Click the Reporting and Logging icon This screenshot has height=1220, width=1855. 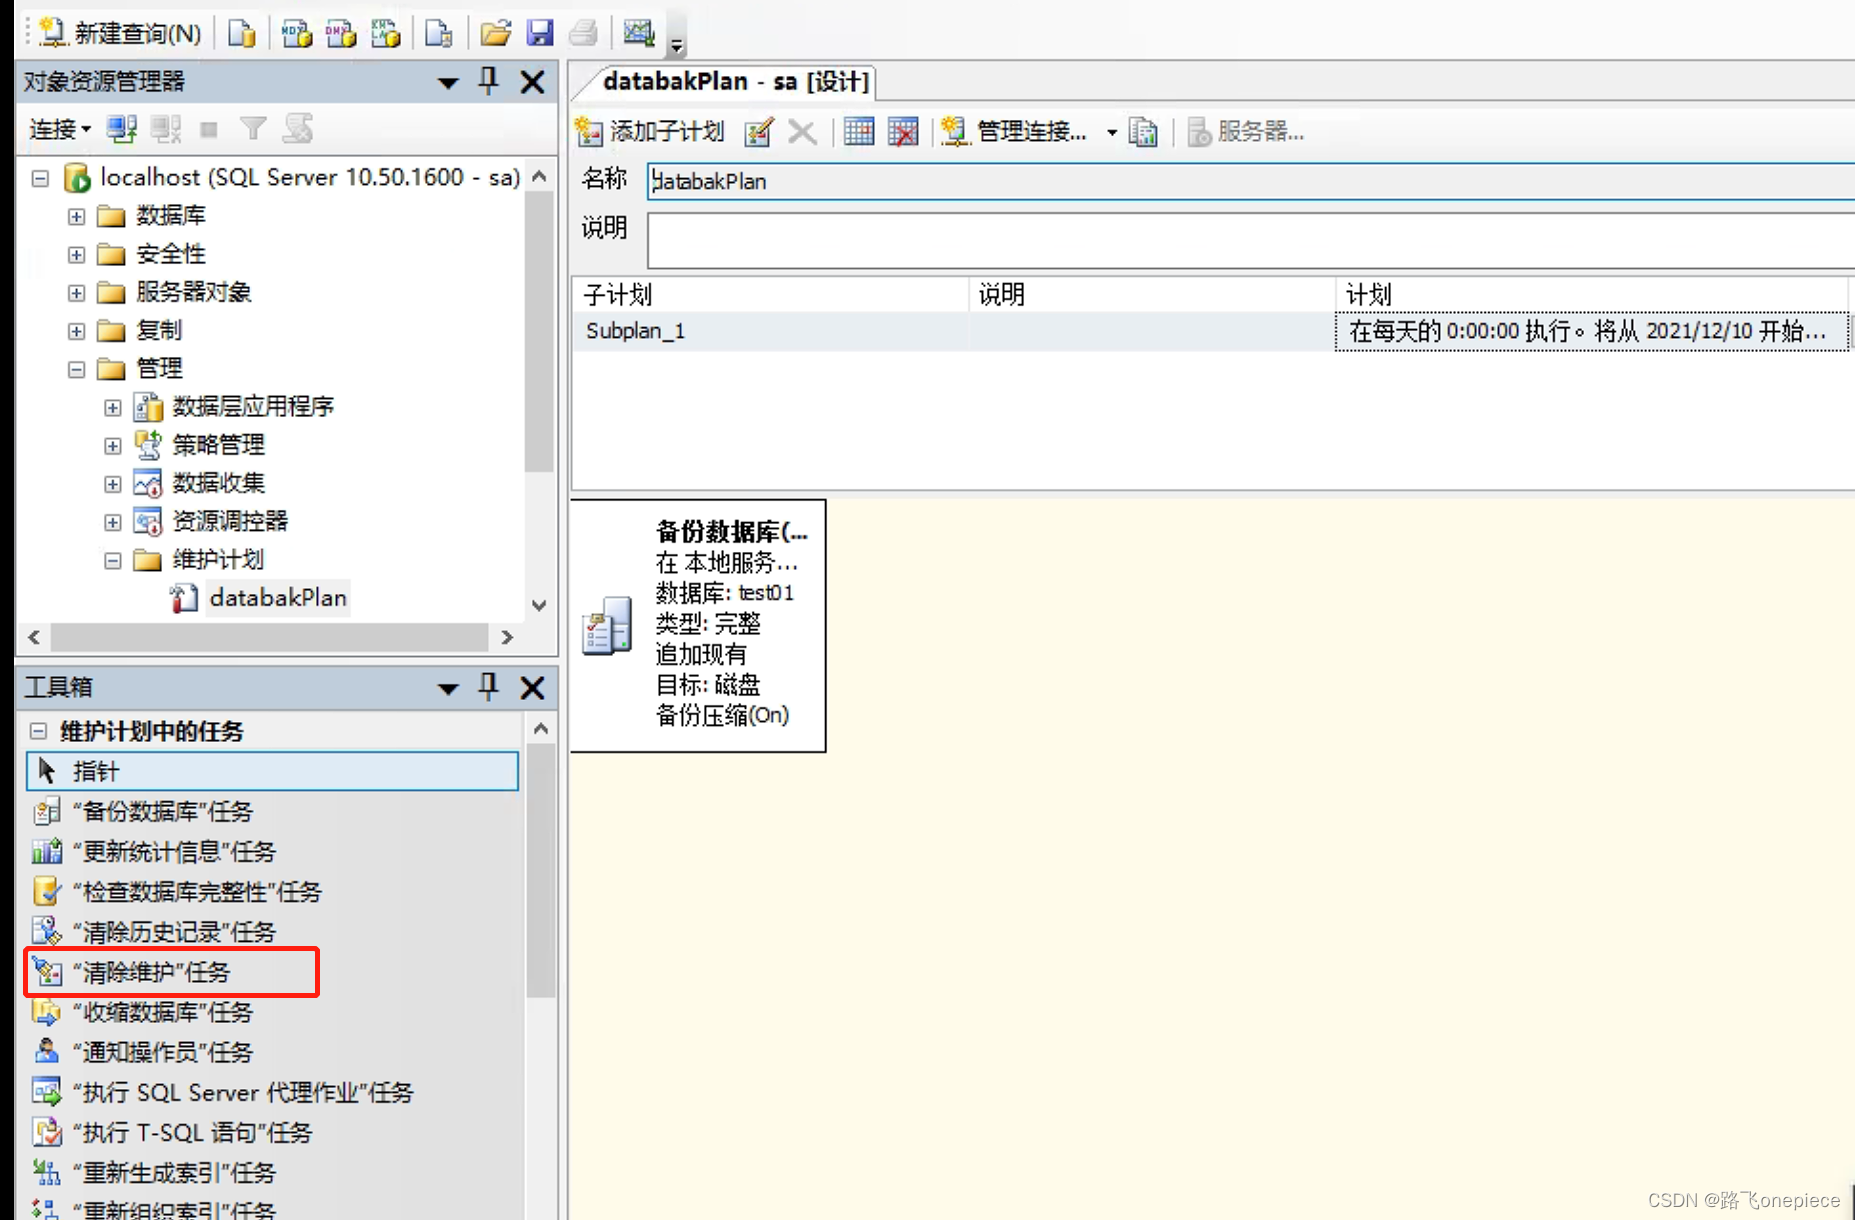(1143, 132)
